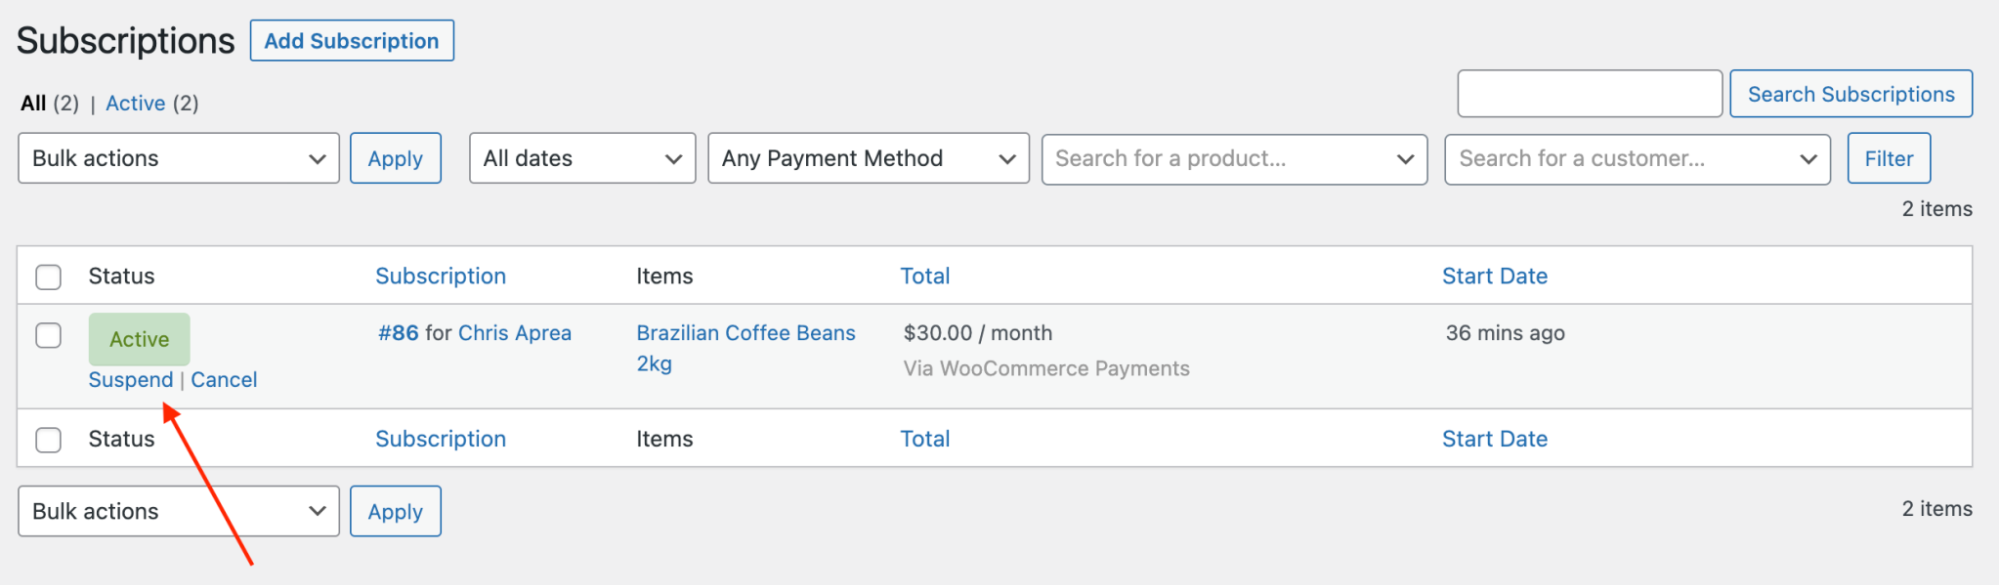1999x586 pixels.
Task: Toggle the select-all checkbox in table footer
Action: pos(48,440)
